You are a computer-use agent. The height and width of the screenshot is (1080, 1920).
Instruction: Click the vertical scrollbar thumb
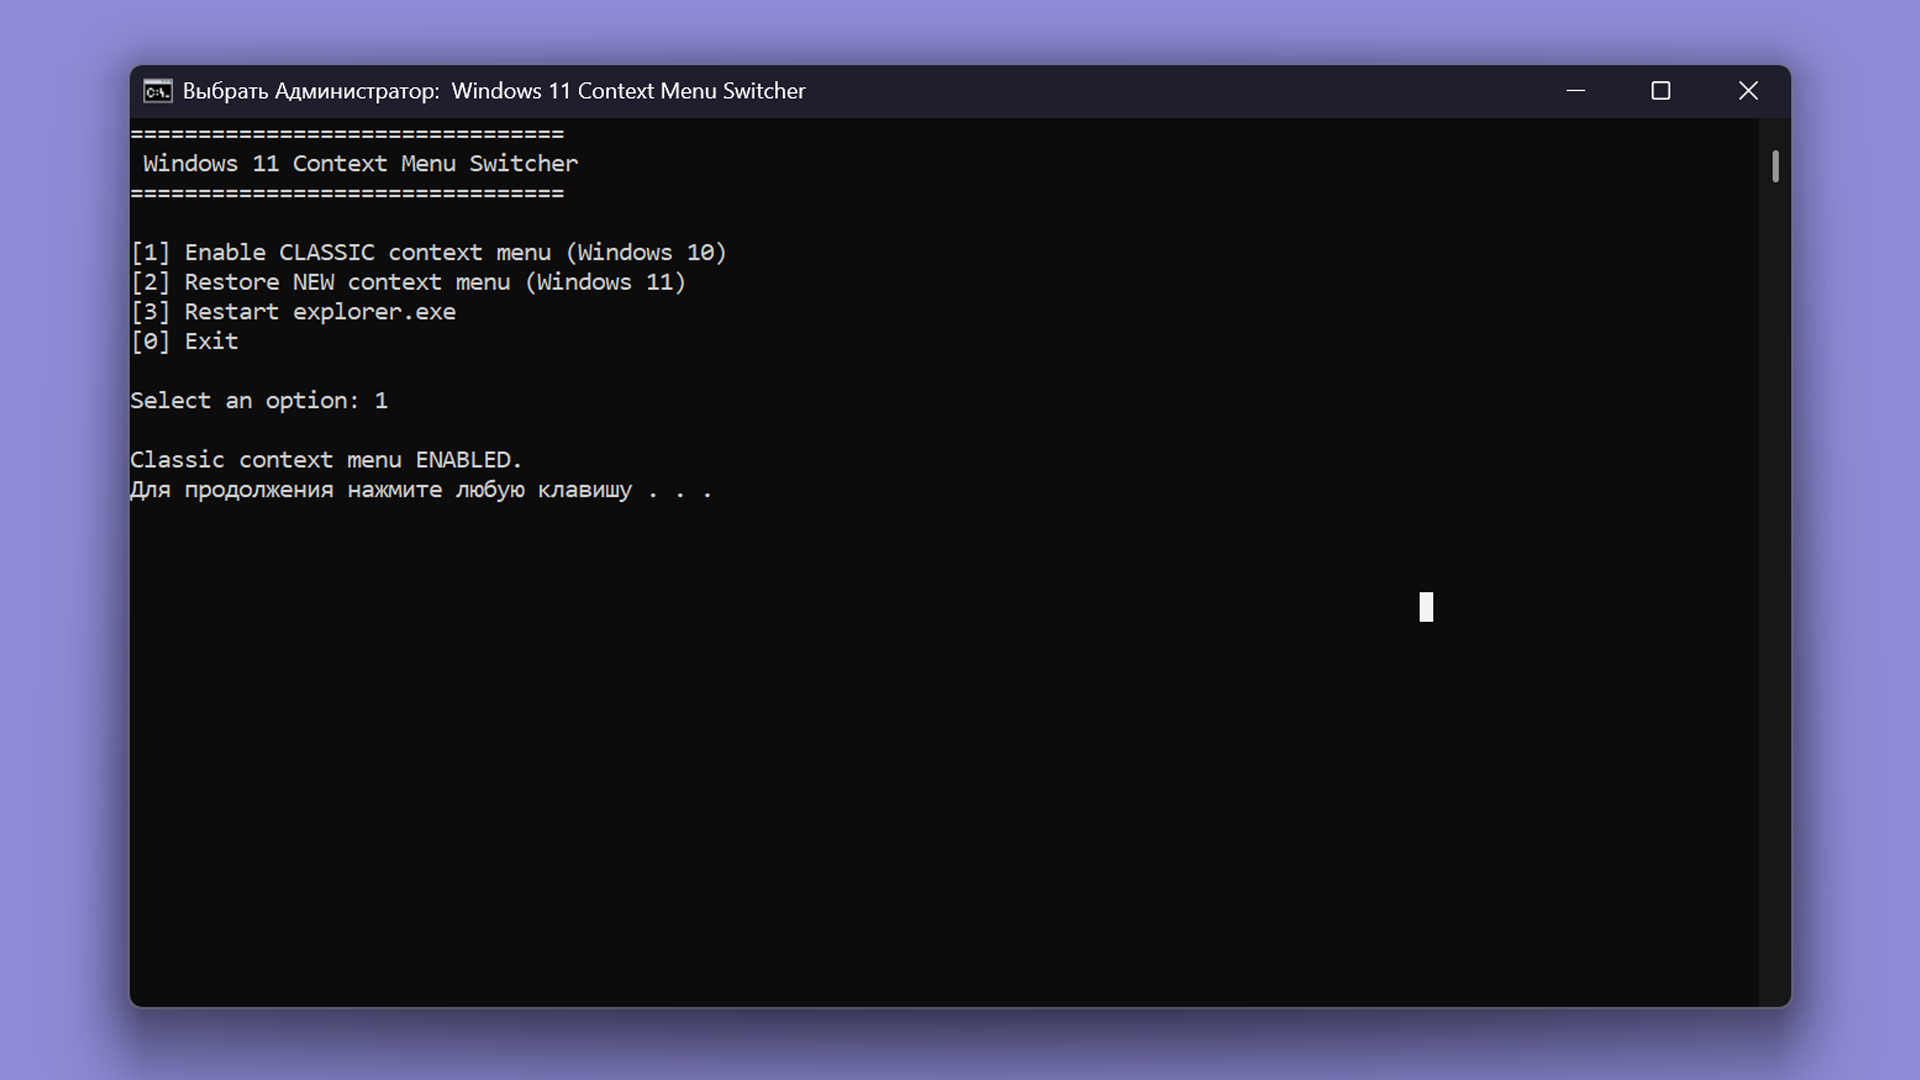pyautogui.click(x=1775, y=166)
